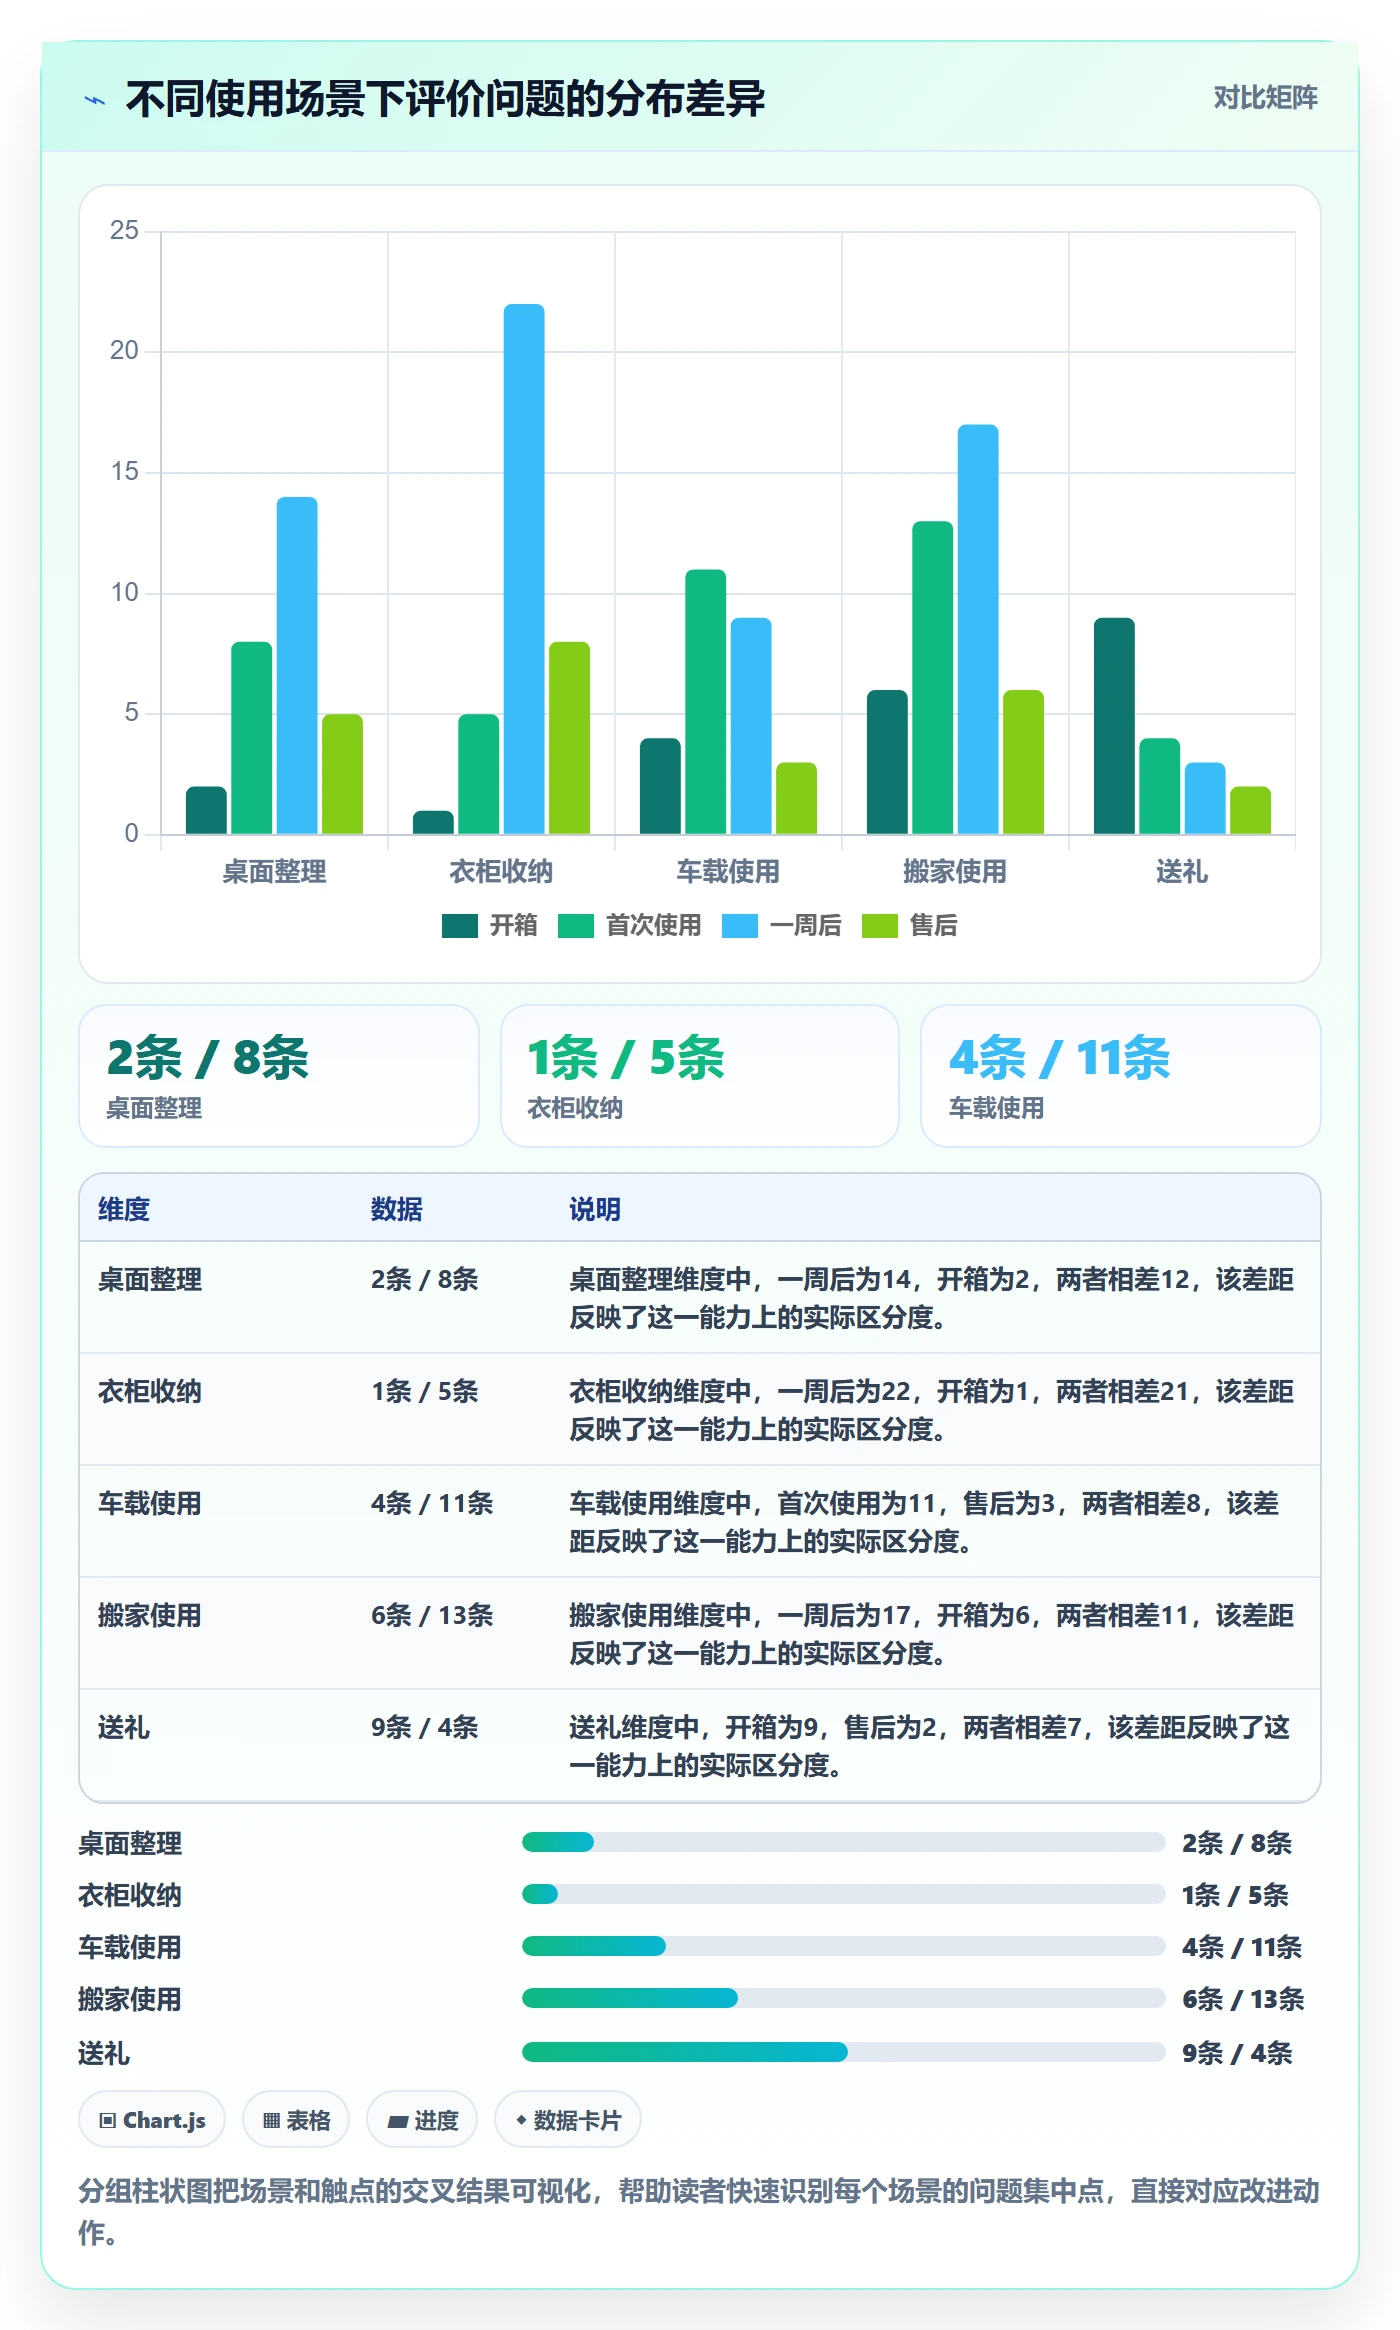Click the tallest 一周后 bar in 衣柜收纳 group
The image size is (1400, 2330).
(x=524, y=569)
